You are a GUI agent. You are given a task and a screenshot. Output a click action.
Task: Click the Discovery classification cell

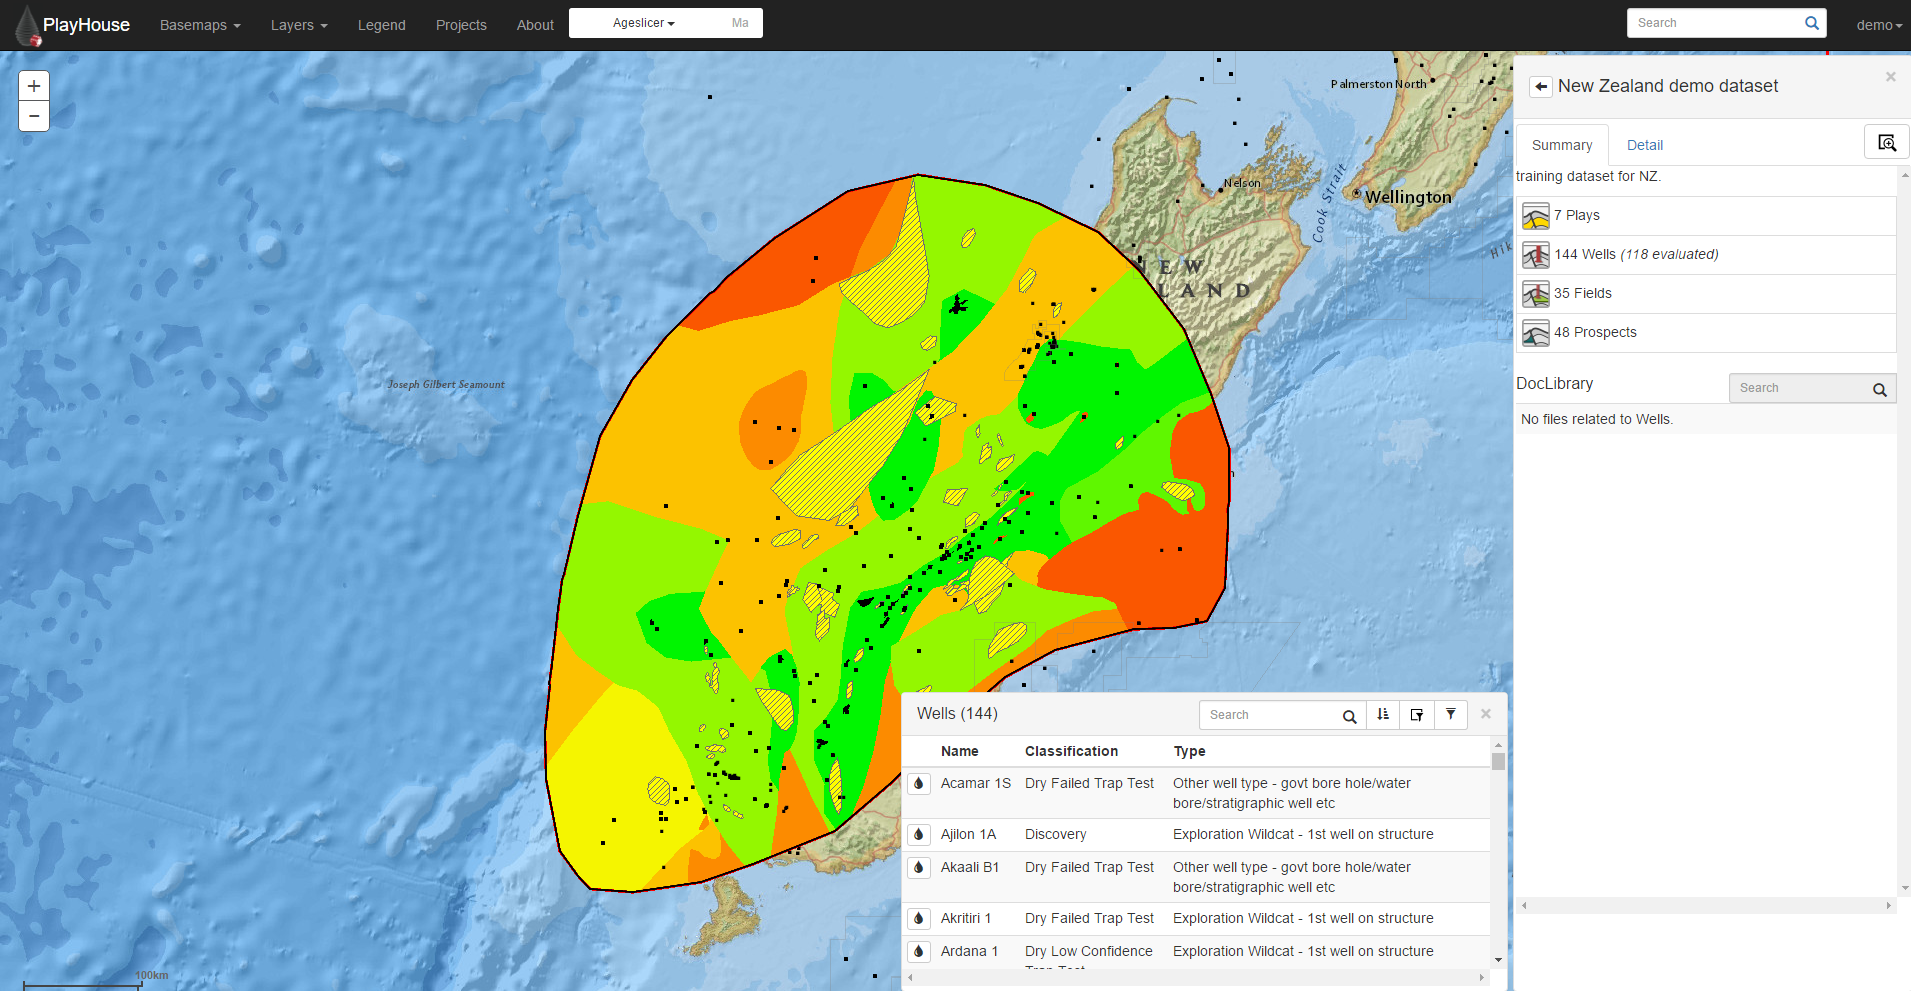point(1055,834)
